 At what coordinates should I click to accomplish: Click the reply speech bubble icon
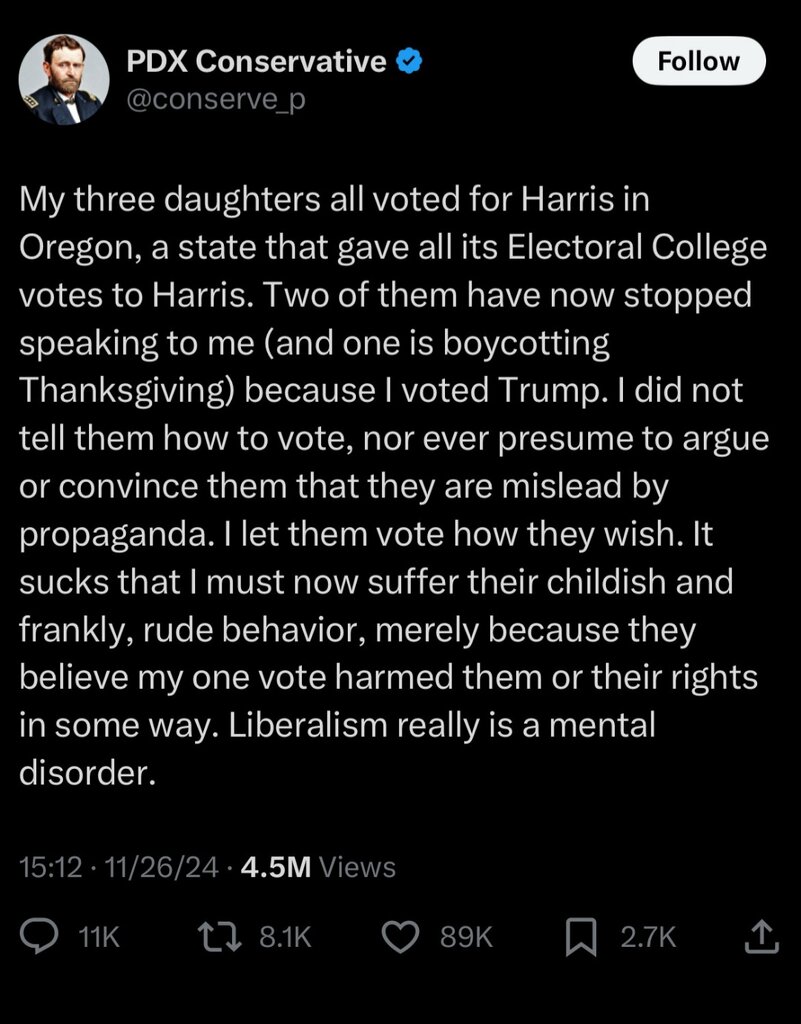click(39, 936)
